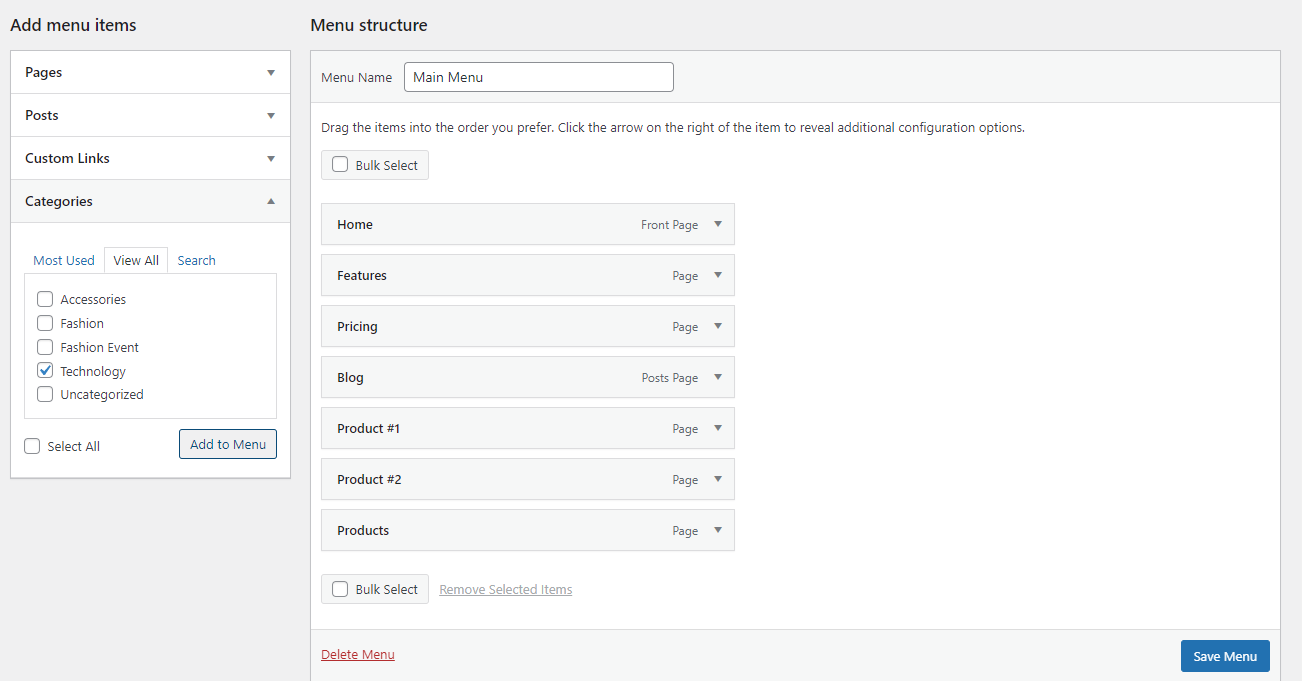This screenshot has height=681, width=1302.
Task: Expand the Blog menu item arrow
Action: coord(718,377)
